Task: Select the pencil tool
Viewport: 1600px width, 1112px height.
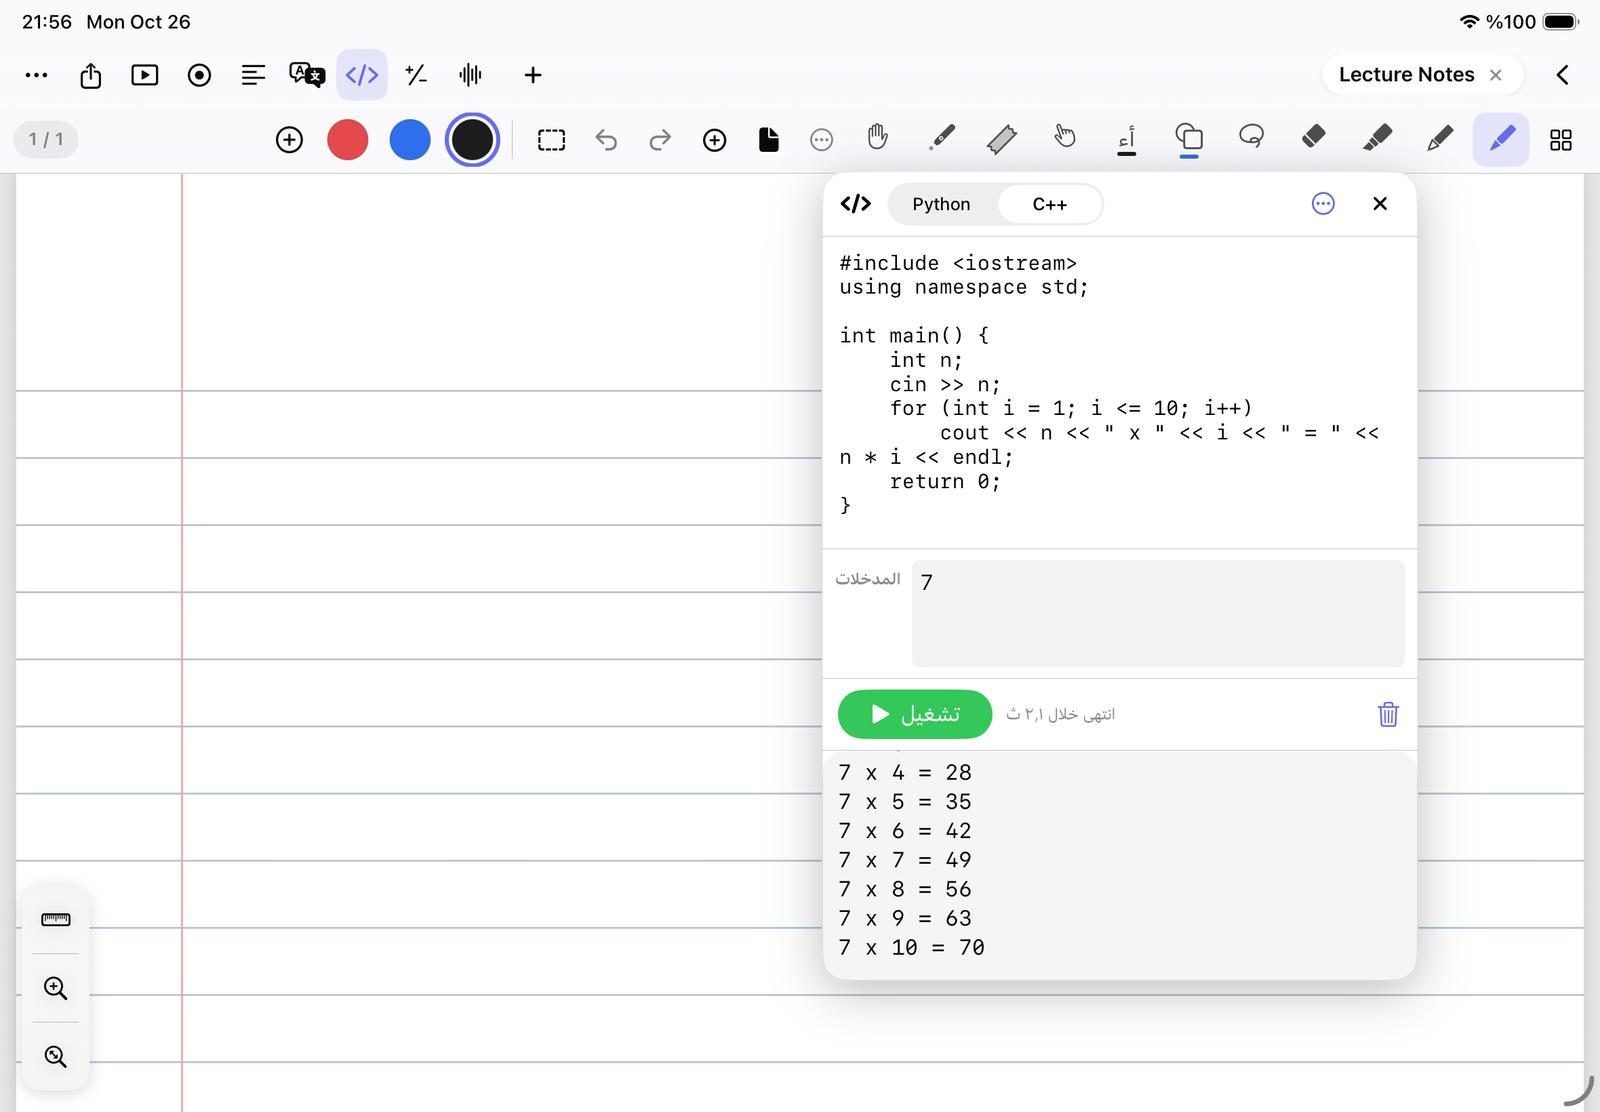Action: tap(1439, 138)
